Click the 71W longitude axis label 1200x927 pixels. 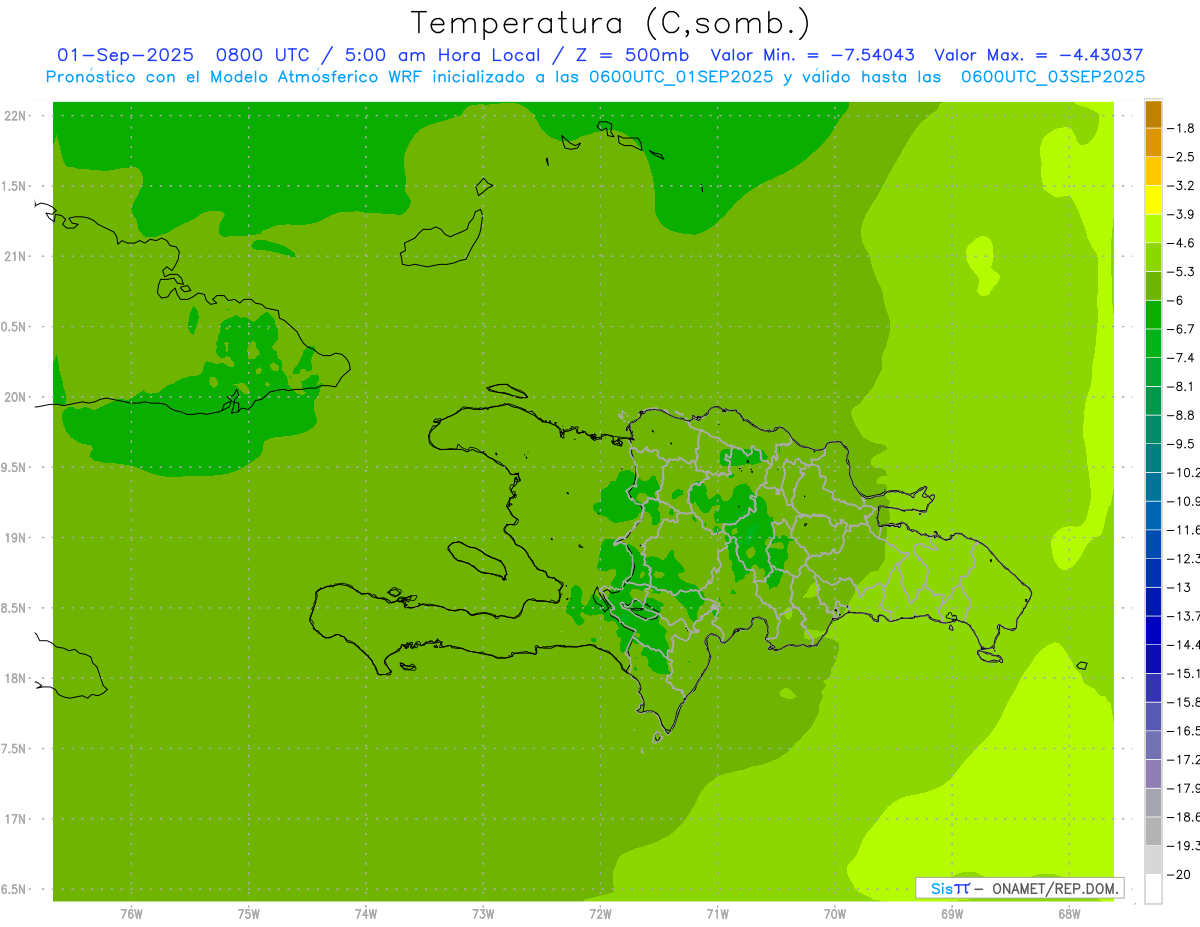[x=717, y=914]
